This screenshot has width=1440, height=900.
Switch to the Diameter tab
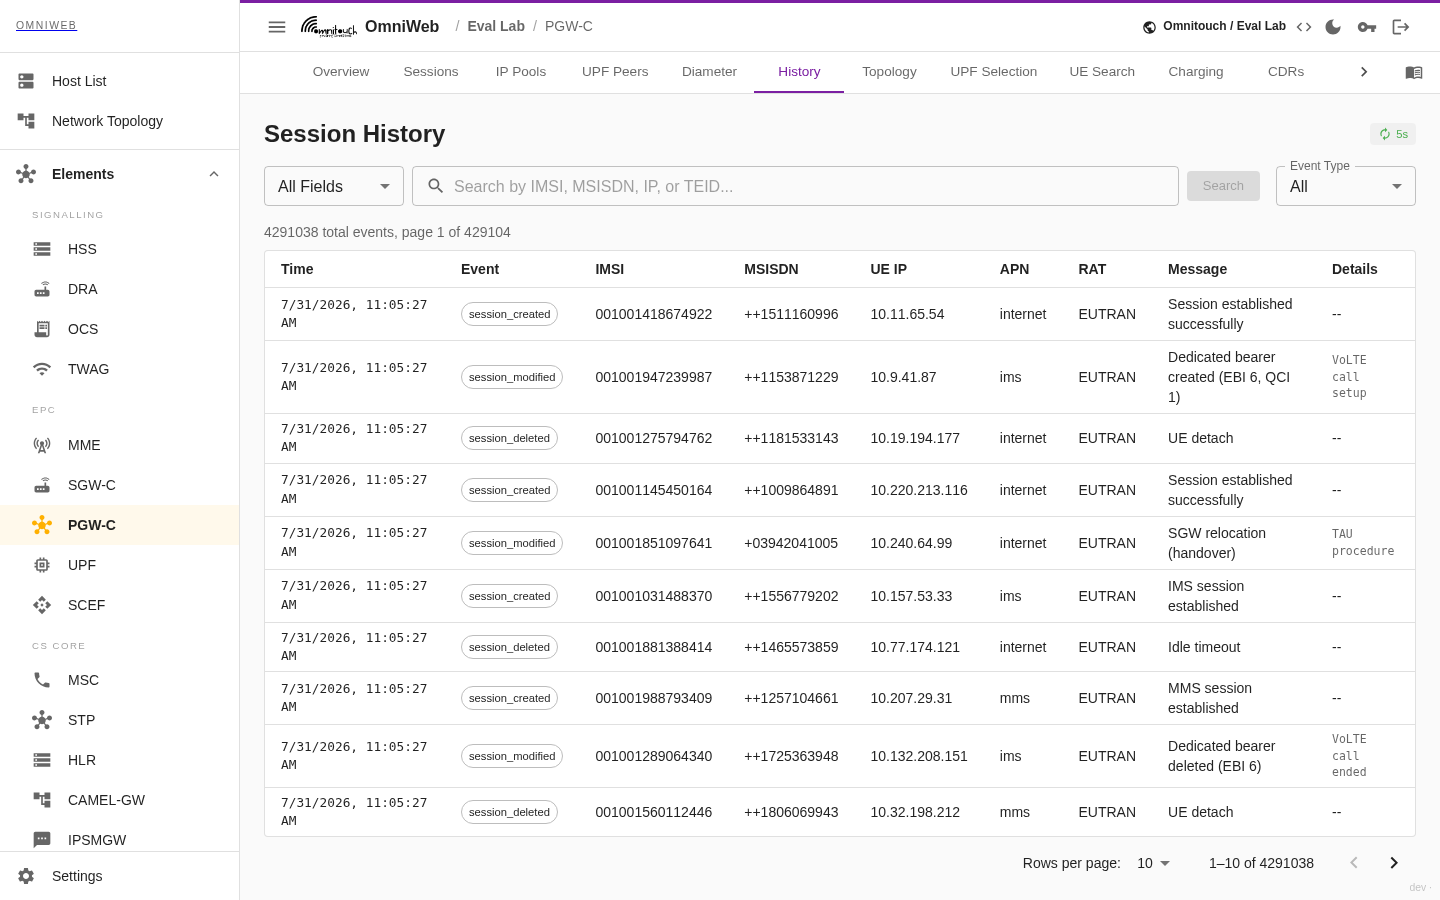click(x=709, y=72)
